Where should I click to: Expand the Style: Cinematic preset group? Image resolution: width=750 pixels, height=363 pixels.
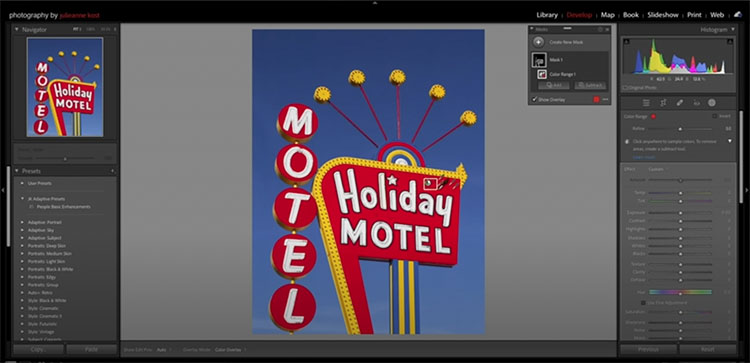point(22,308)
